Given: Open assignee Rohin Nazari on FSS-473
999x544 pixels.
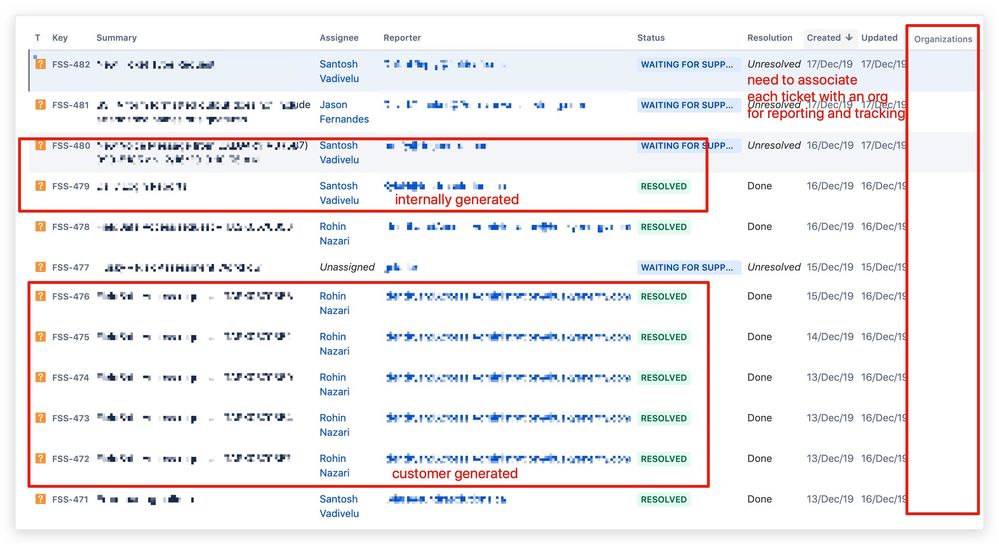Looking at the screenshot, I should coord(334,425).
